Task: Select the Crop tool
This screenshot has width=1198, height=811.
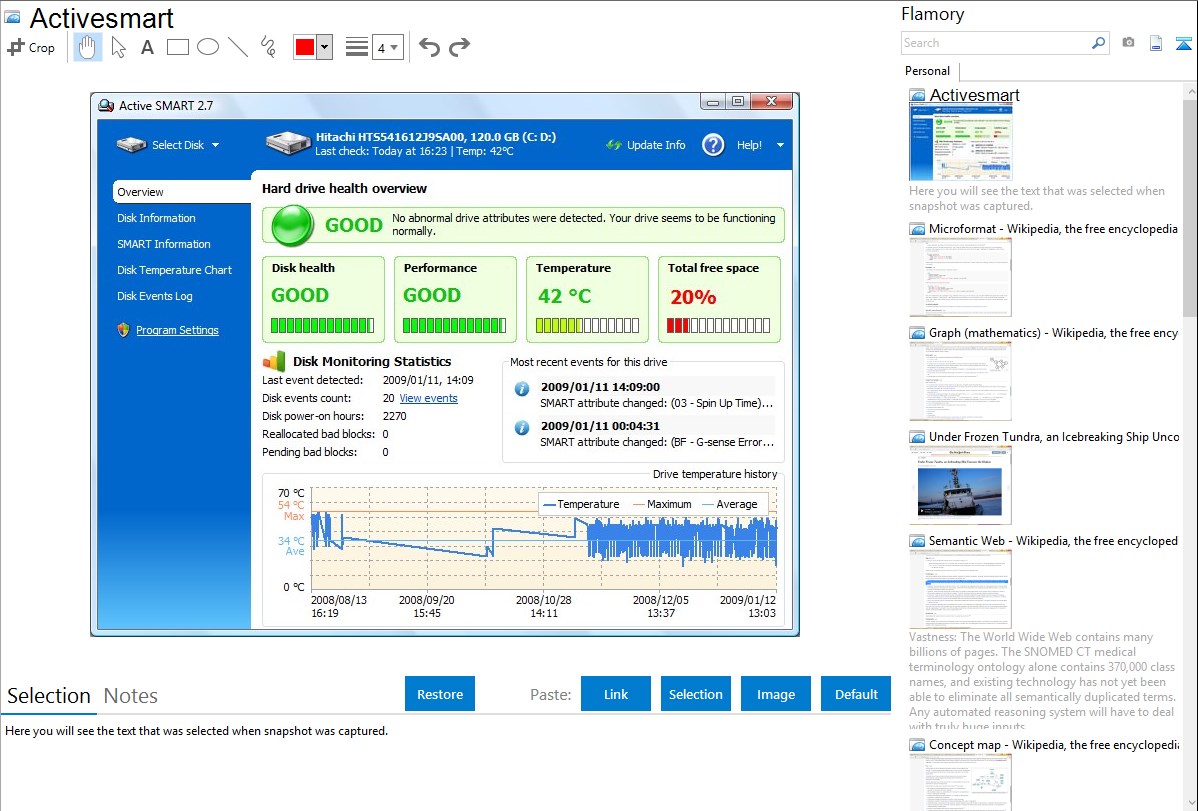Action: pyautogui.click(x=31, y=47)
